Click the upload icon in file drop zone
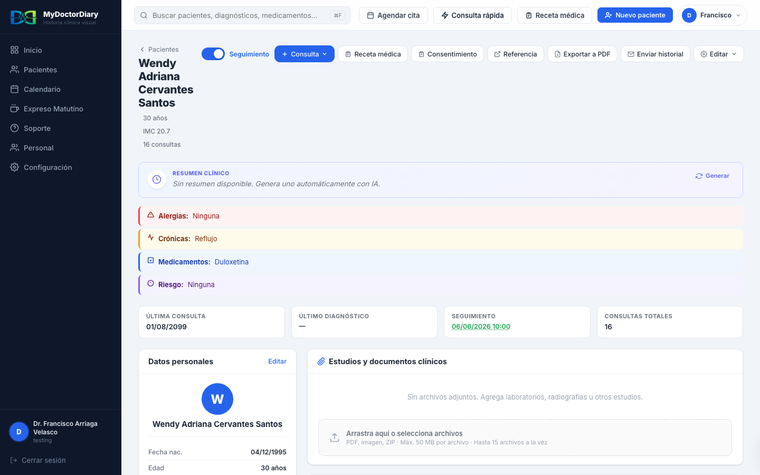This screenshot has width=760, height=475. point(334,438)
